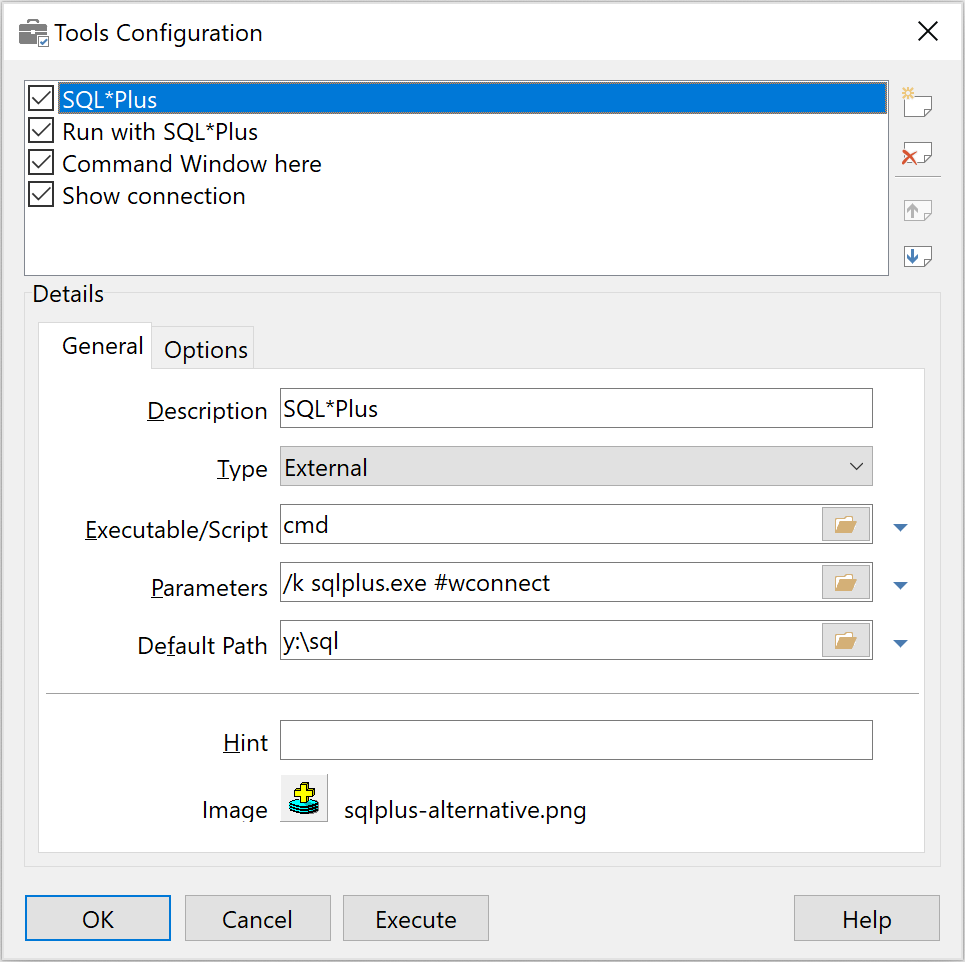
Task: Click the Default Path text field
Action: [551, 641]
